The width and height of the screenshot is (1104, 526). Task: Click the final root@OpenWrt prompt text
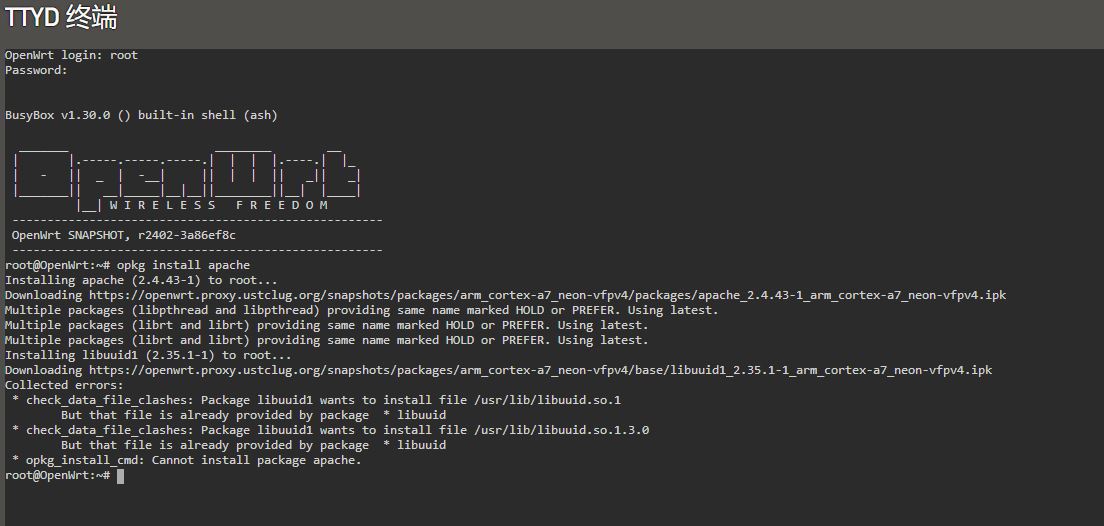57,475
